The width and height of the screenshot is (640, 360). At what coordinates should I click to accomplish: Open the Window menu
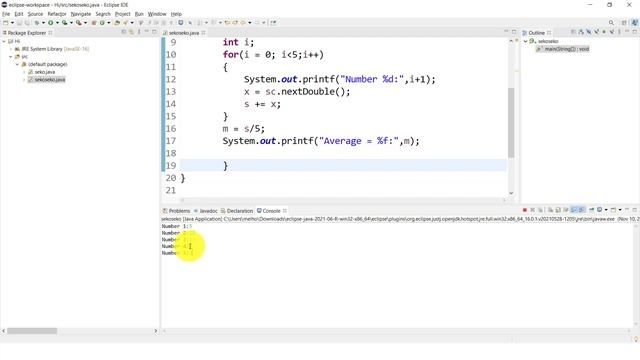coord(157,14)
